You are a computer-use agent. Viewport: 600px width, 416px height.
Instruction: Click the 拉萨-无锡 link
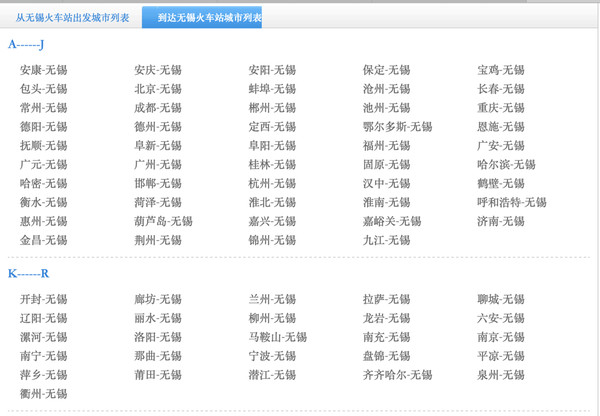pos(386,299)
